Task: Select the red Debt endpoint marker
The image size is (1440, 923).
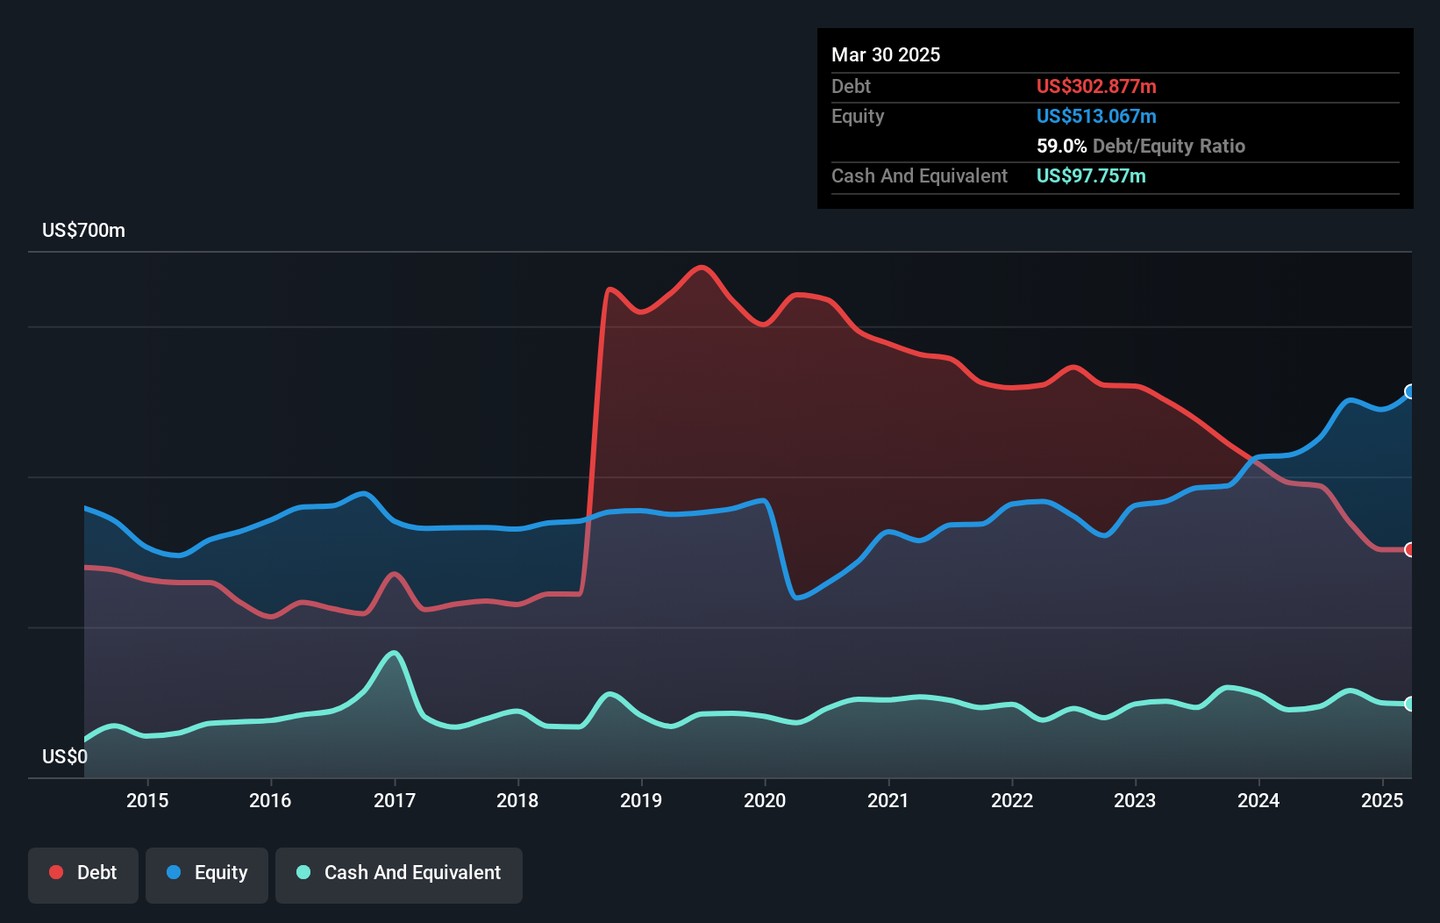Action: tap(1410, 550)
